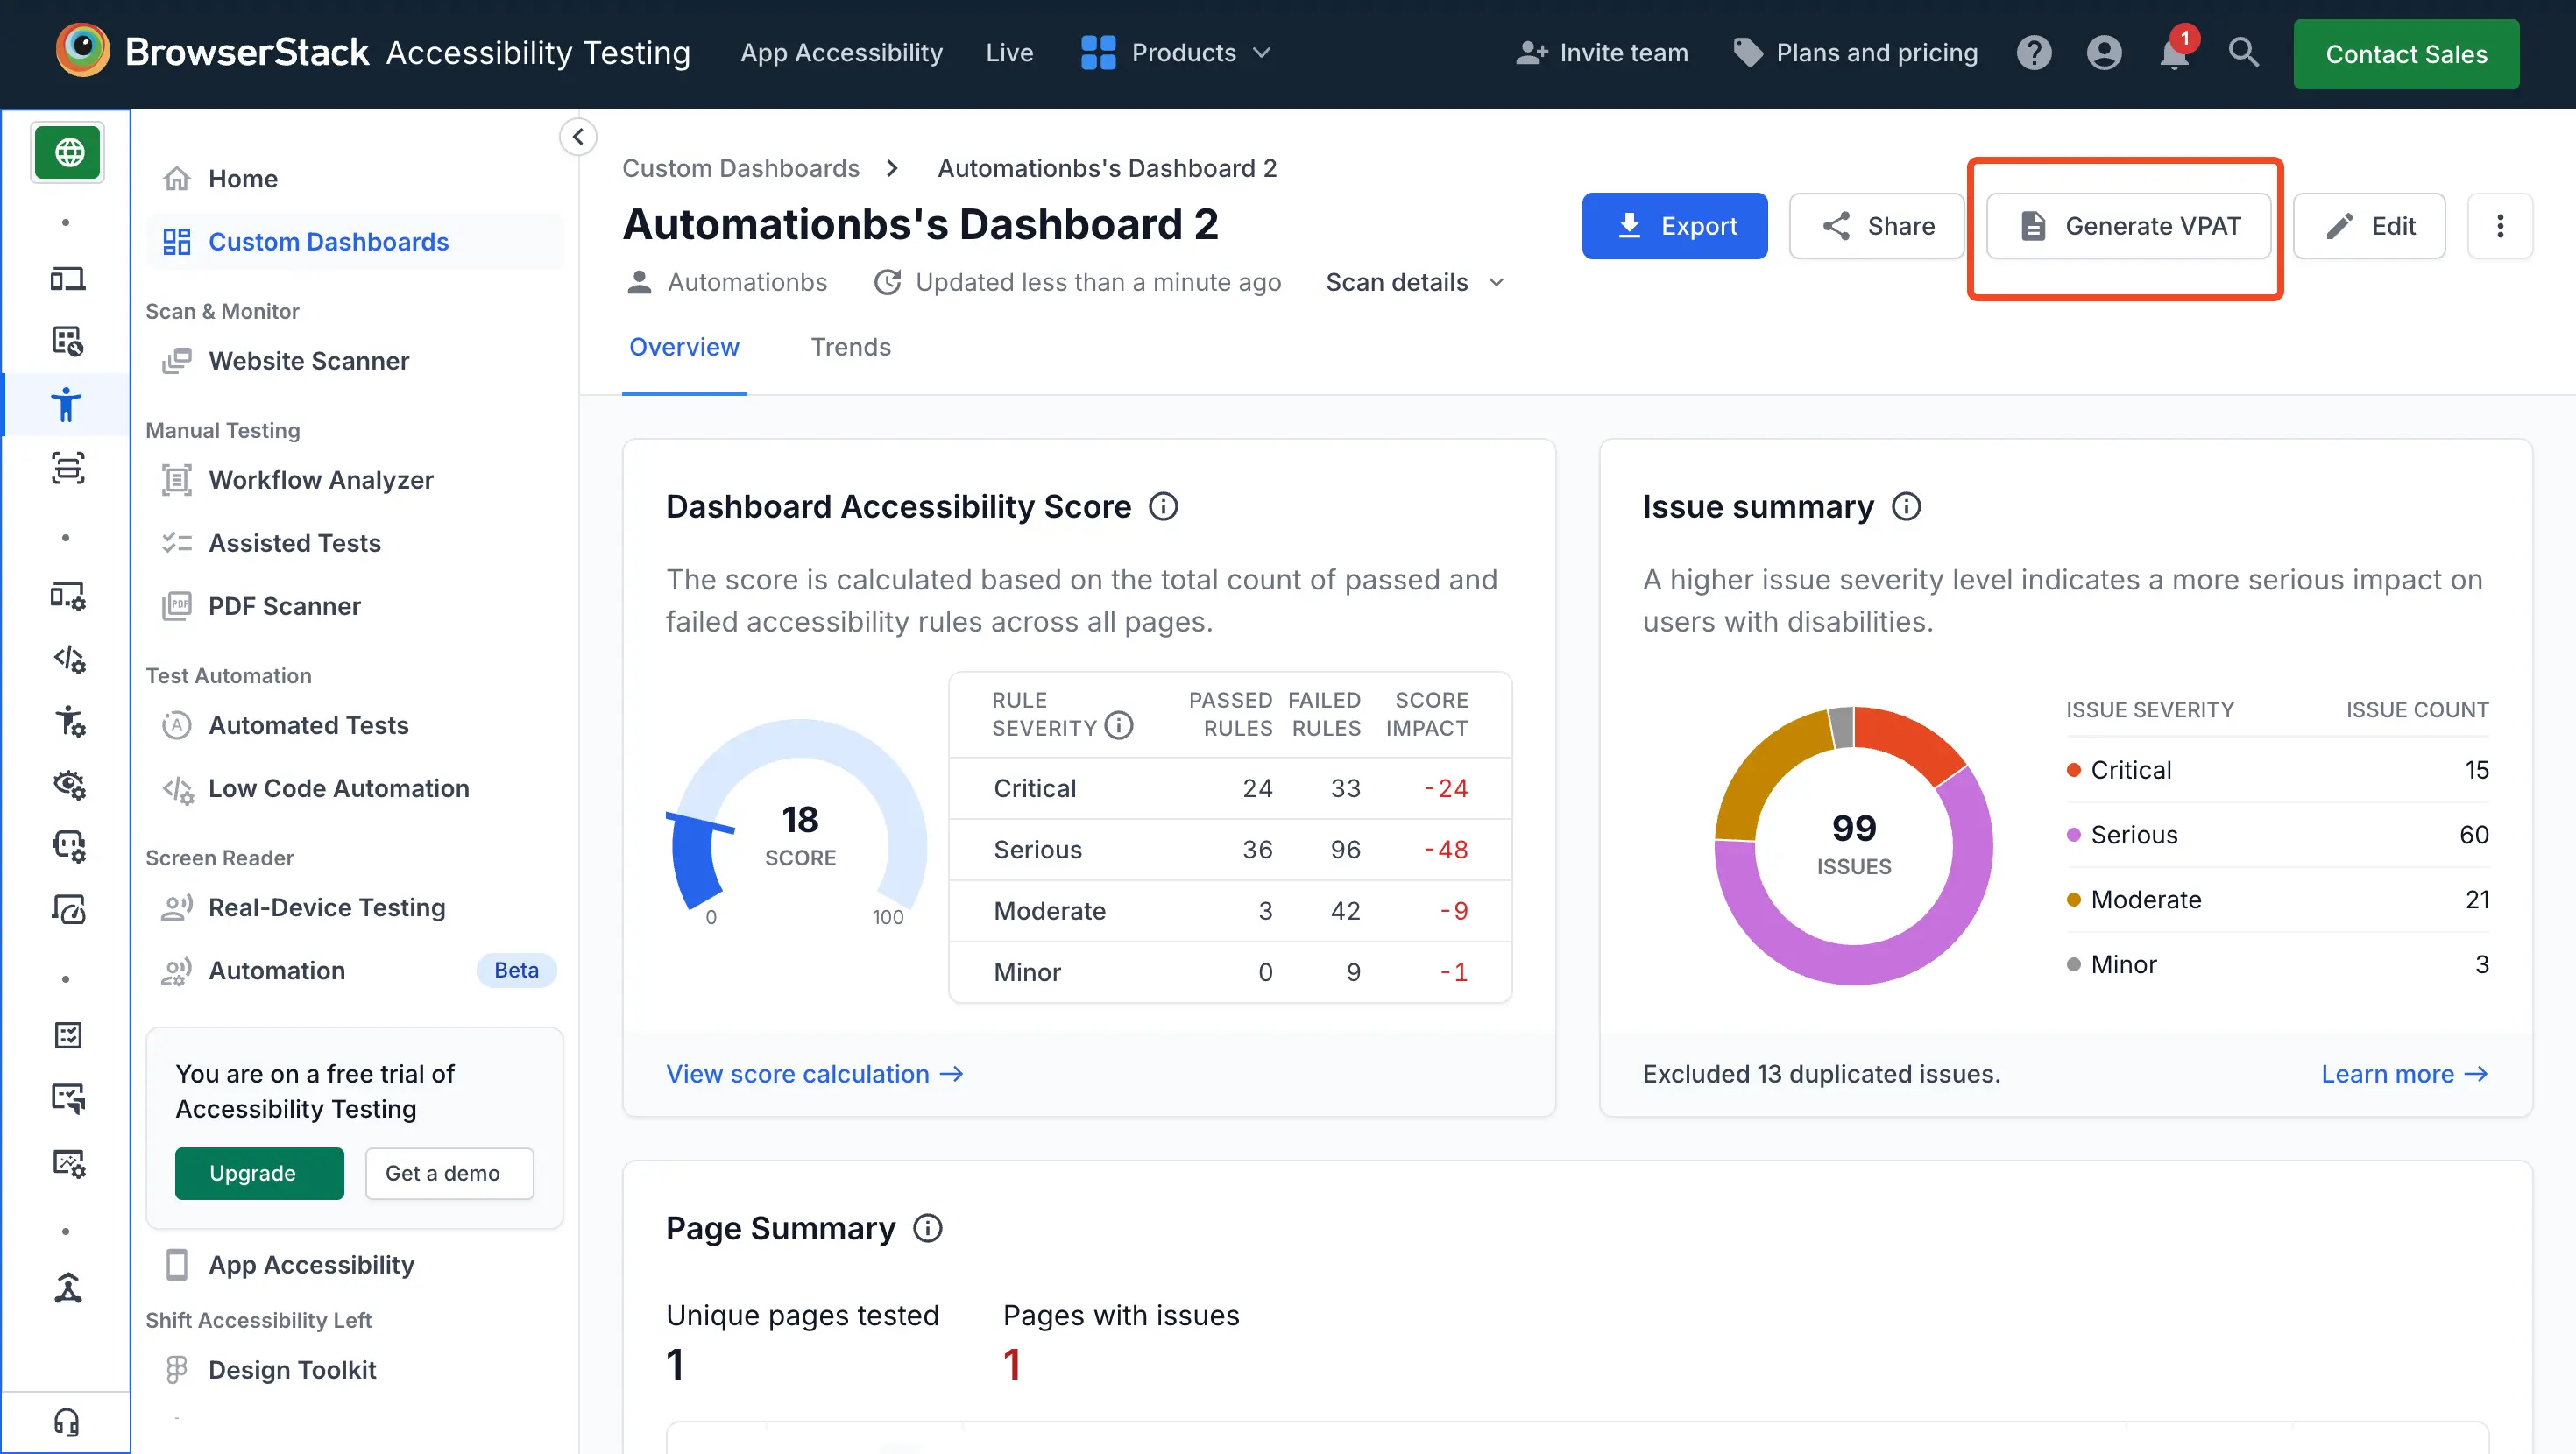Click the Share button
The image size is (2576, 1454).
coord(1876,226)
